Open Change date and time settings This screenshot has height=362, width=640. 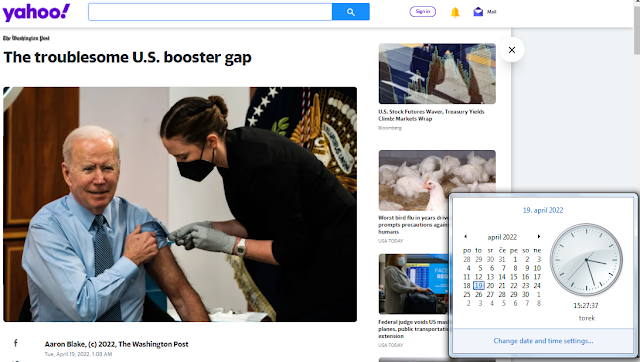pos(543,341)
